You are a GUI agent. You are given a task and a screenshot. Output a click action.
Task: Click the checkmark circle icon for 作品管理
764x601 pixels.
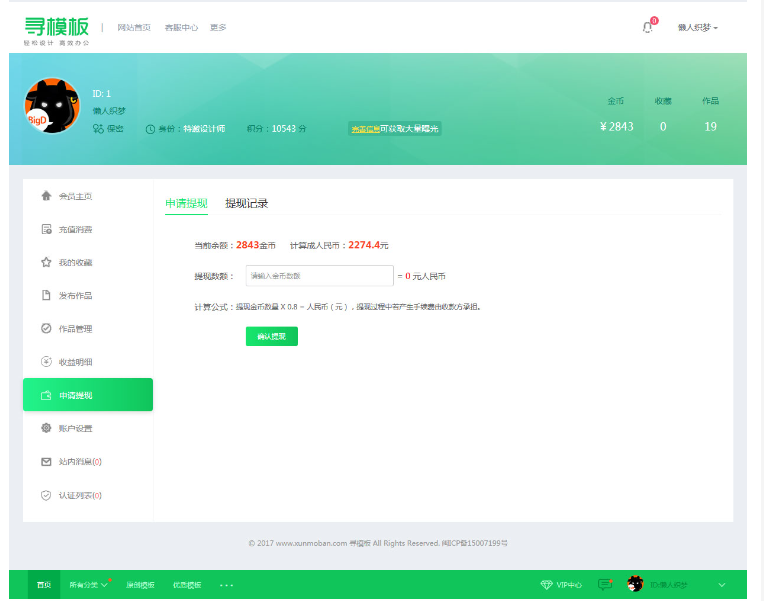[46, 329]
